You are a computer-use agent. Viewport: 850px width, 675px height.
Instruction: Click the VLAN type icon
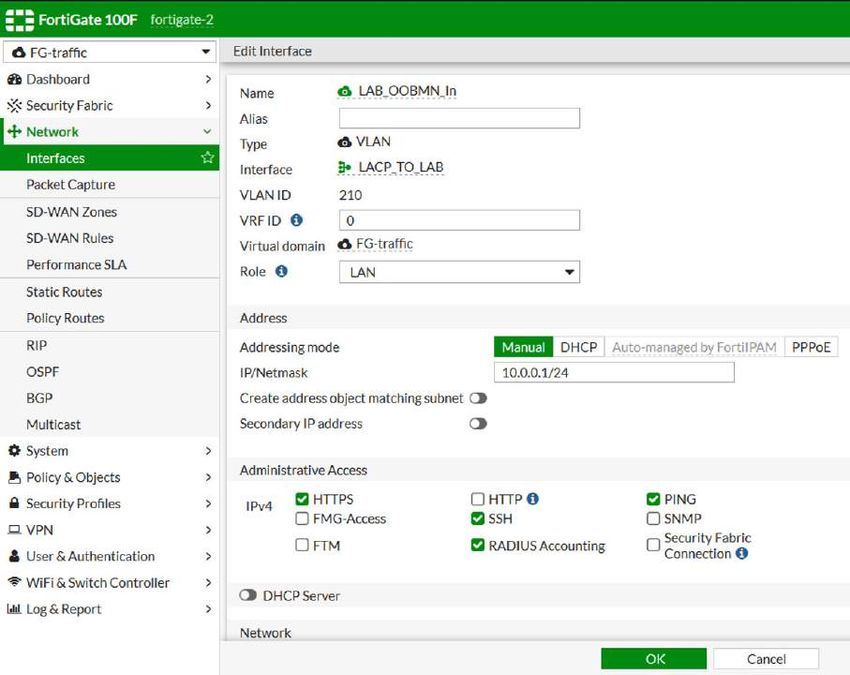[344, 142]
